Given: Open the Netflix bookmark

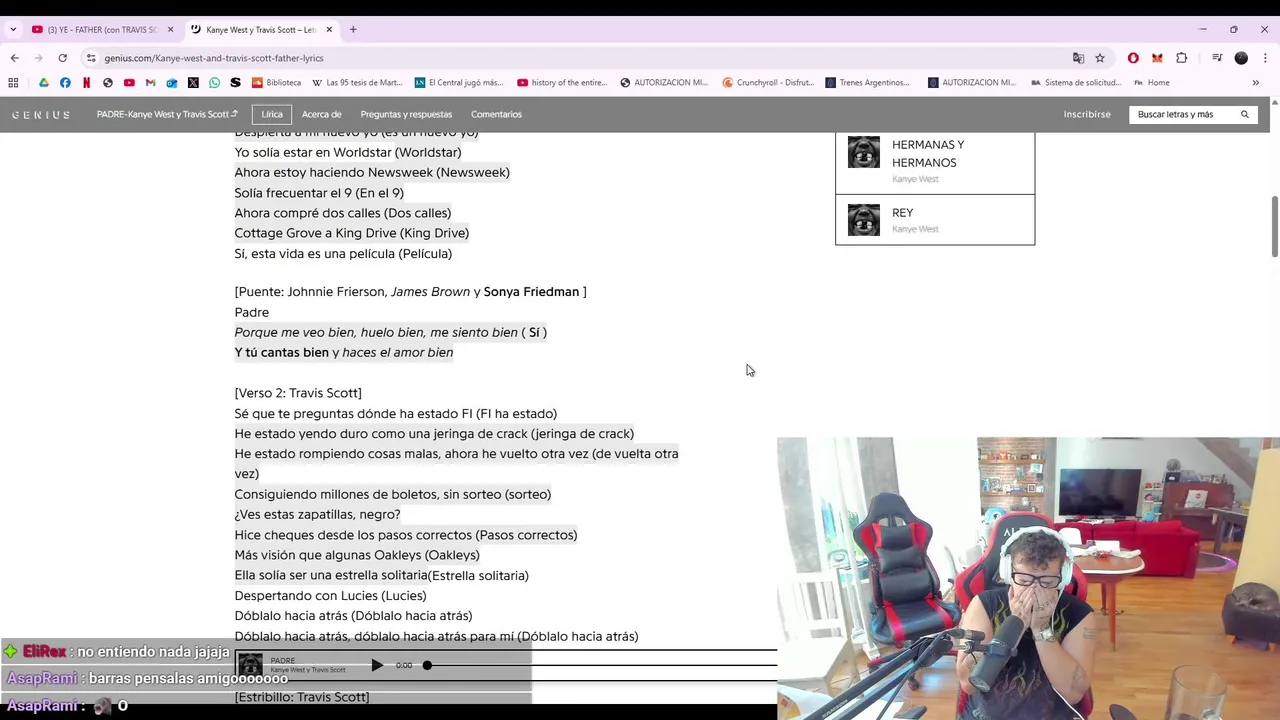Looking at the screenshot, I should point(86,83).
